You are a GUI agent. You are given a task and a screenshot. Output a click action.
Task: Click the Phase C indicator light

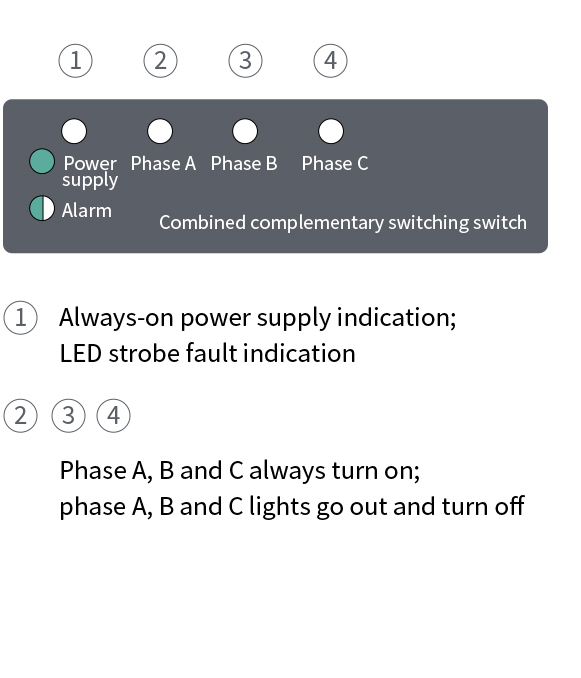(331, 131)
